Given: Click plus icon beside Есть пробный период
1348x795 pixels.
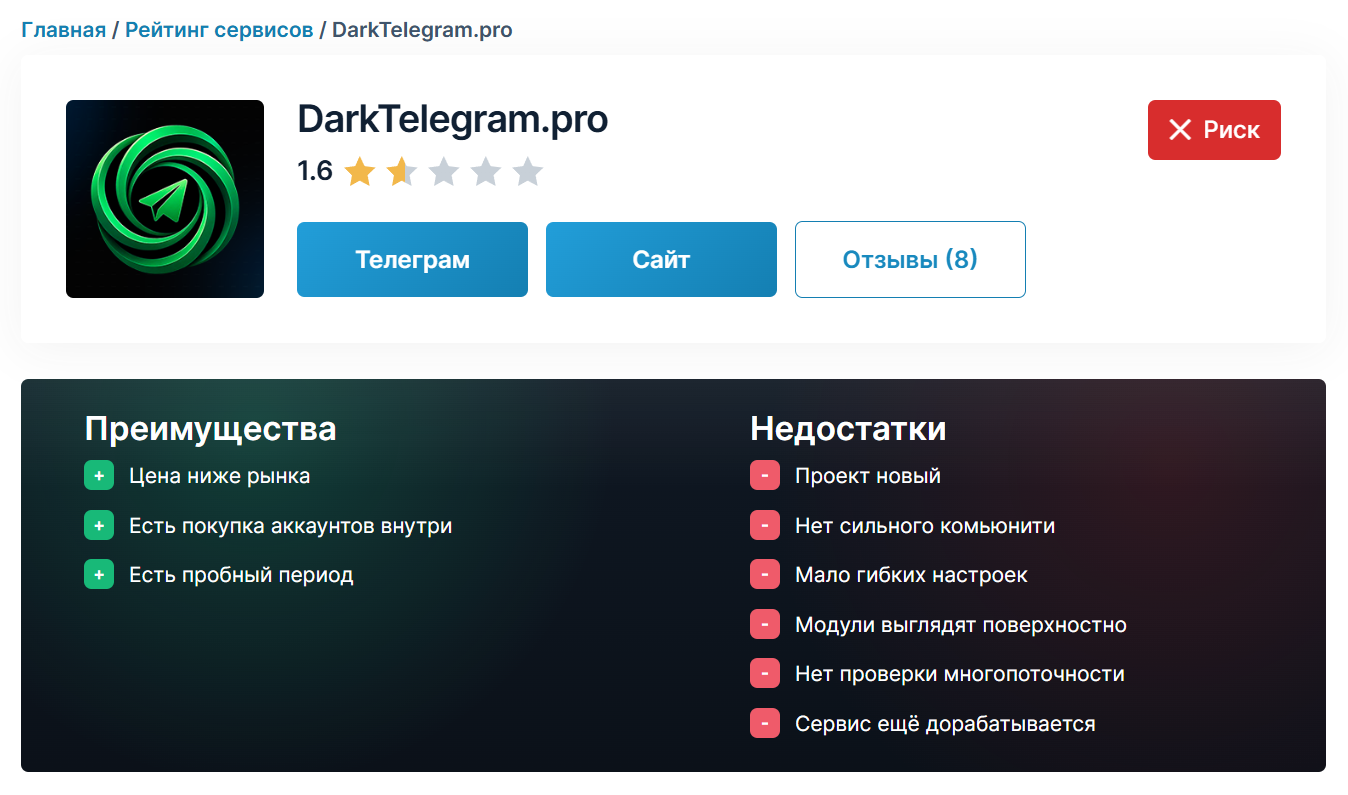Looking at the screenshot, I should (99, 575).
